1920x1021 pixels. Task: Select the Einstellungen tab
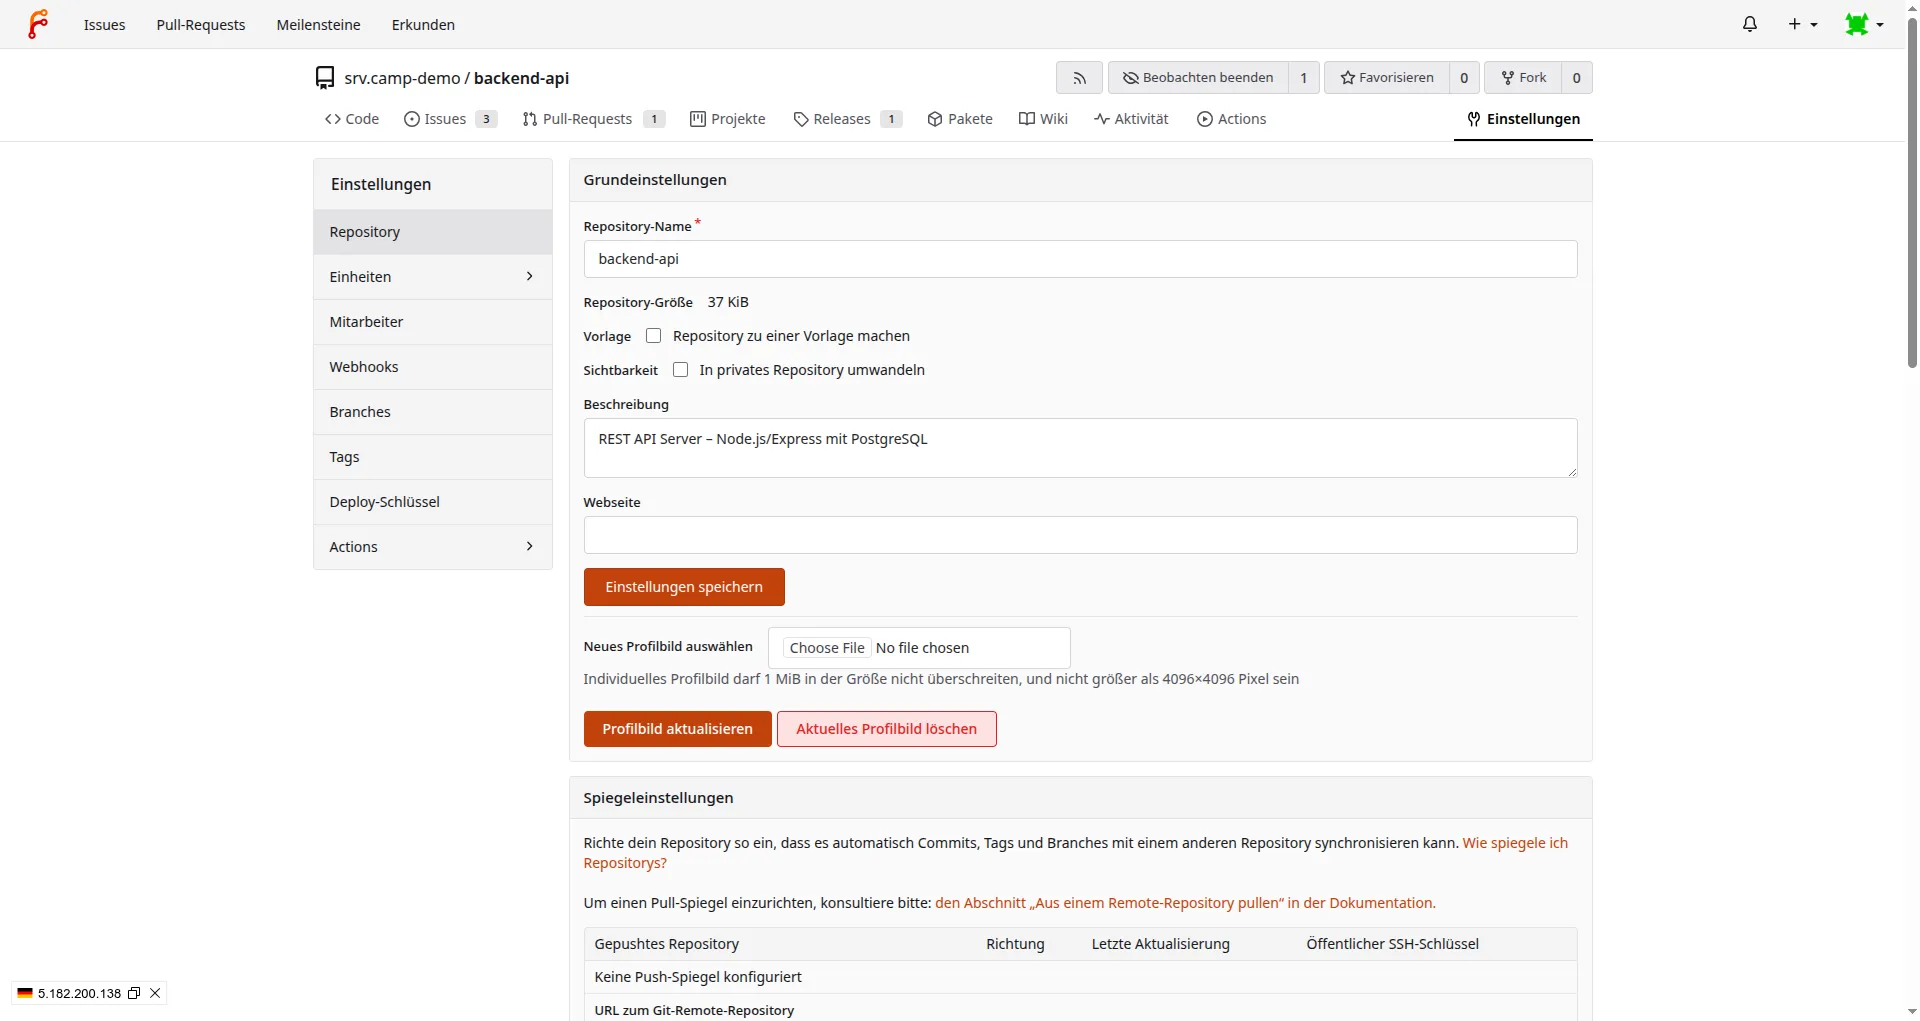[x=1523, y=119]
